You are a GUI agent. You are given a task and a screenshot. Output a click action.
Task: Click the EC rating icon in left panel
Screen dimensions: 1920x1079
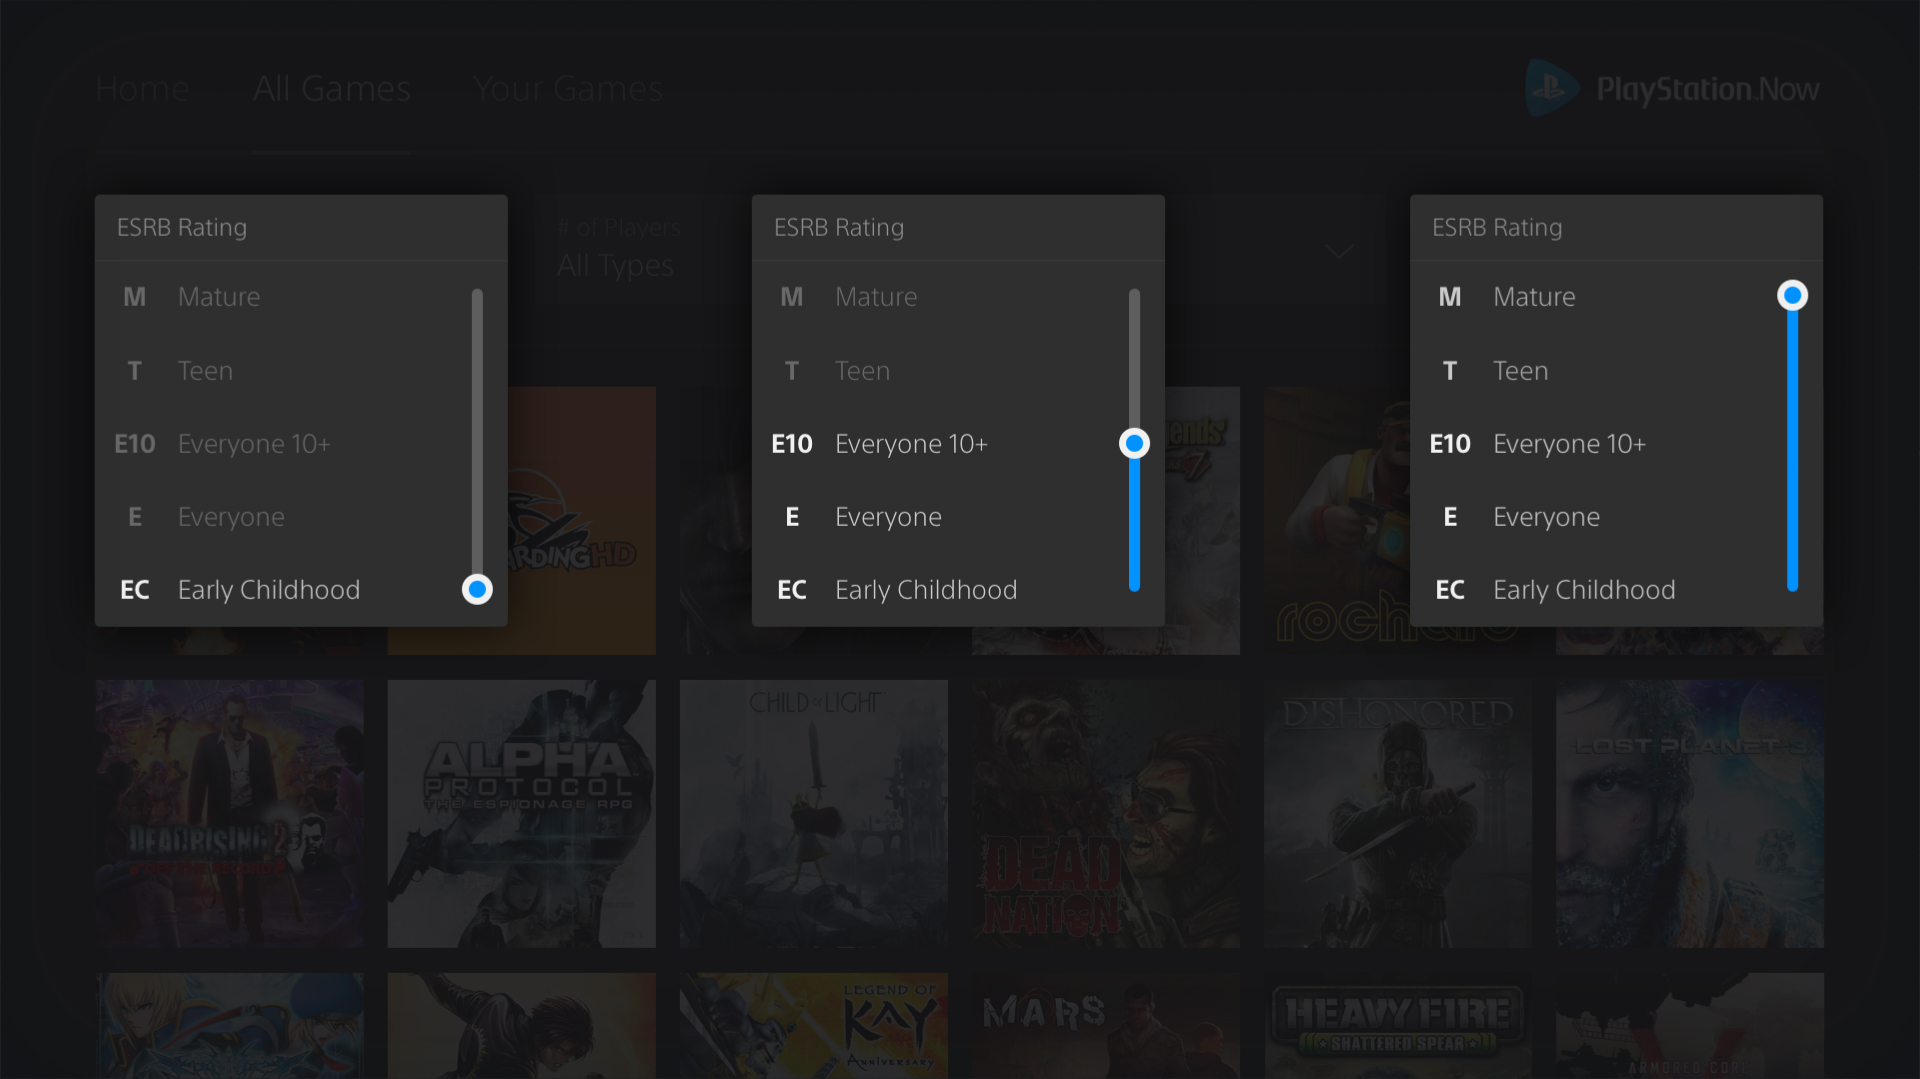134,590
